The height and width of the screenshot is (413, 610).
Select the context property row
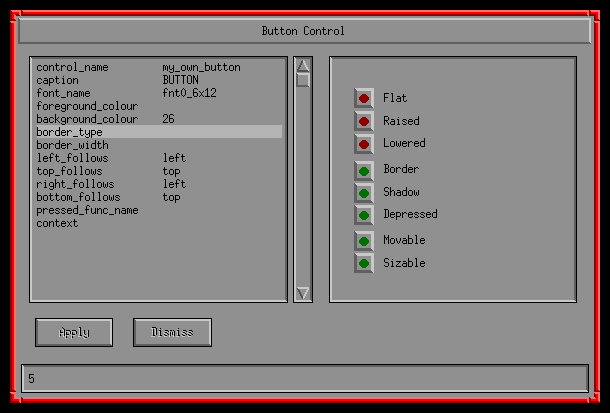pyautogui.click(x=159, y=223)
